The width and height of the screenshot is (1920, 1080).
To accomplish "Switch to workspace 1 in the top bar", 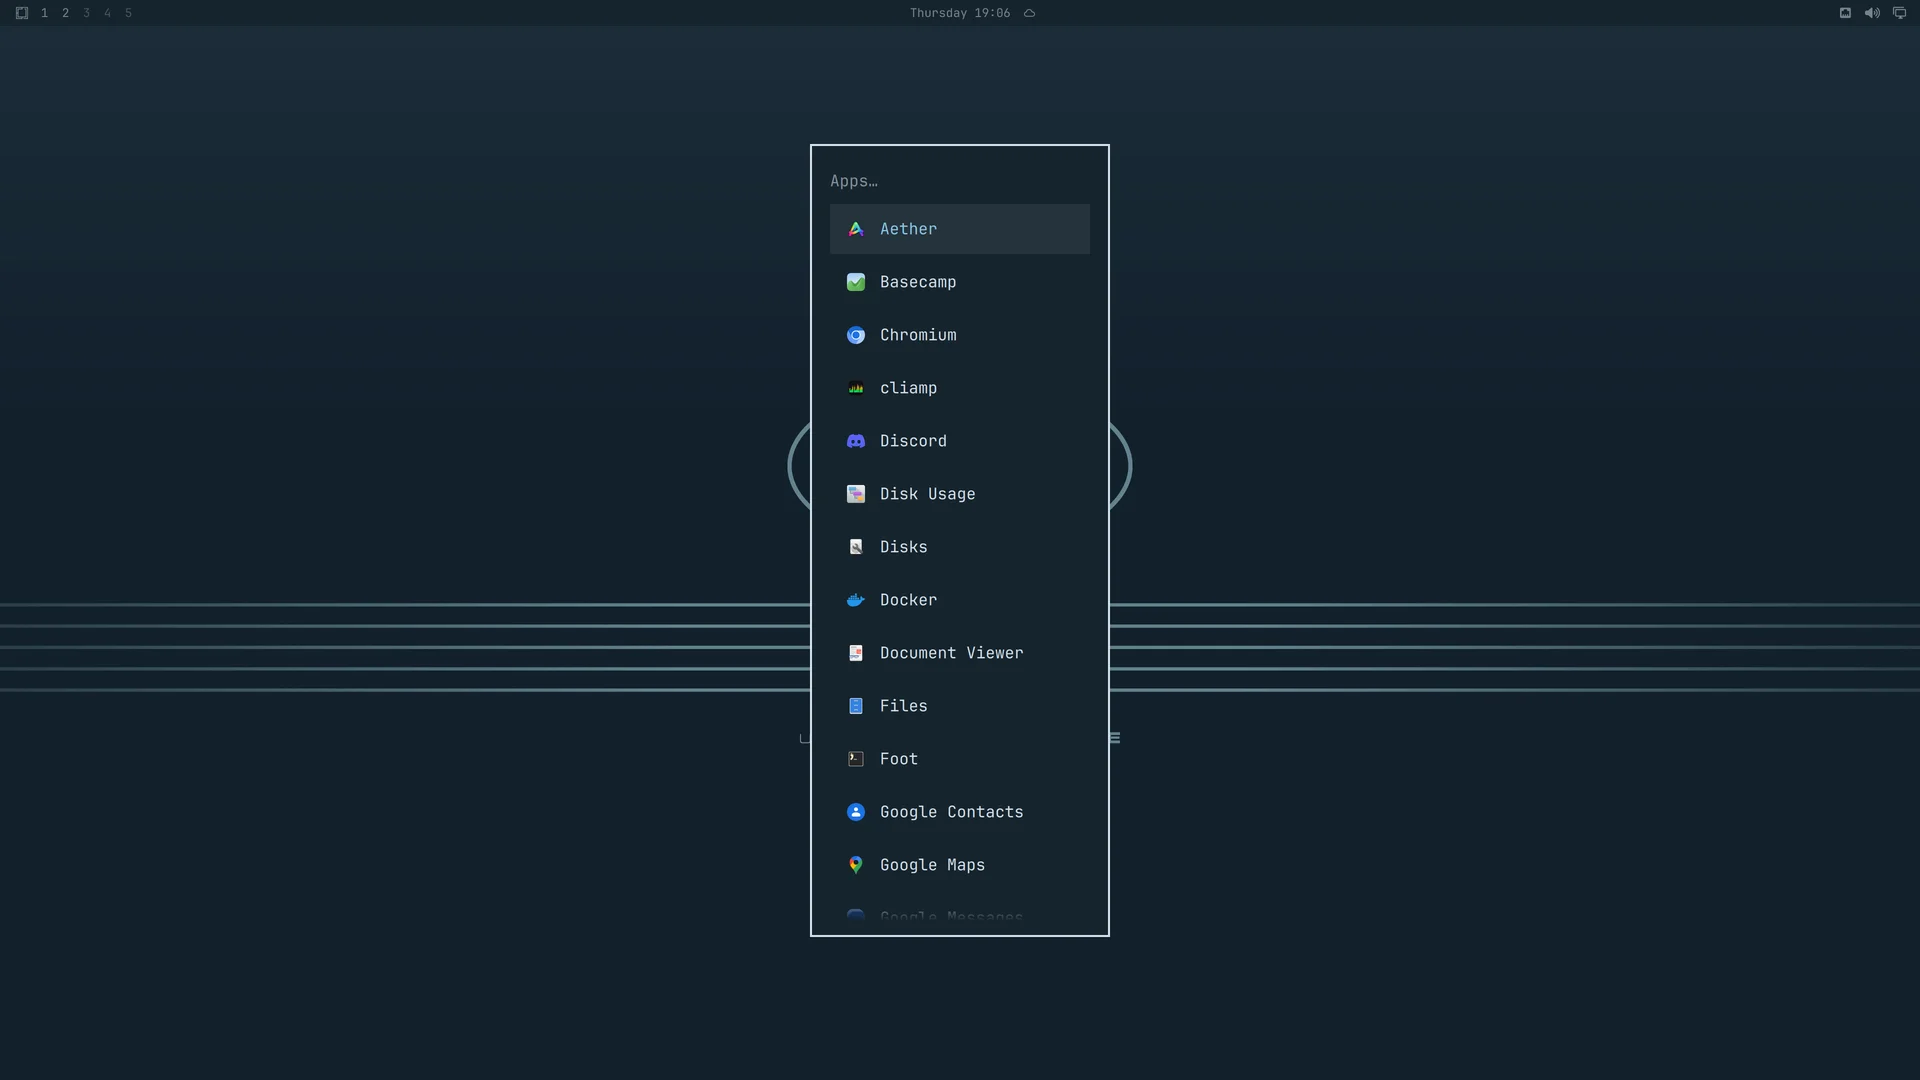I will tap(44, 13).
